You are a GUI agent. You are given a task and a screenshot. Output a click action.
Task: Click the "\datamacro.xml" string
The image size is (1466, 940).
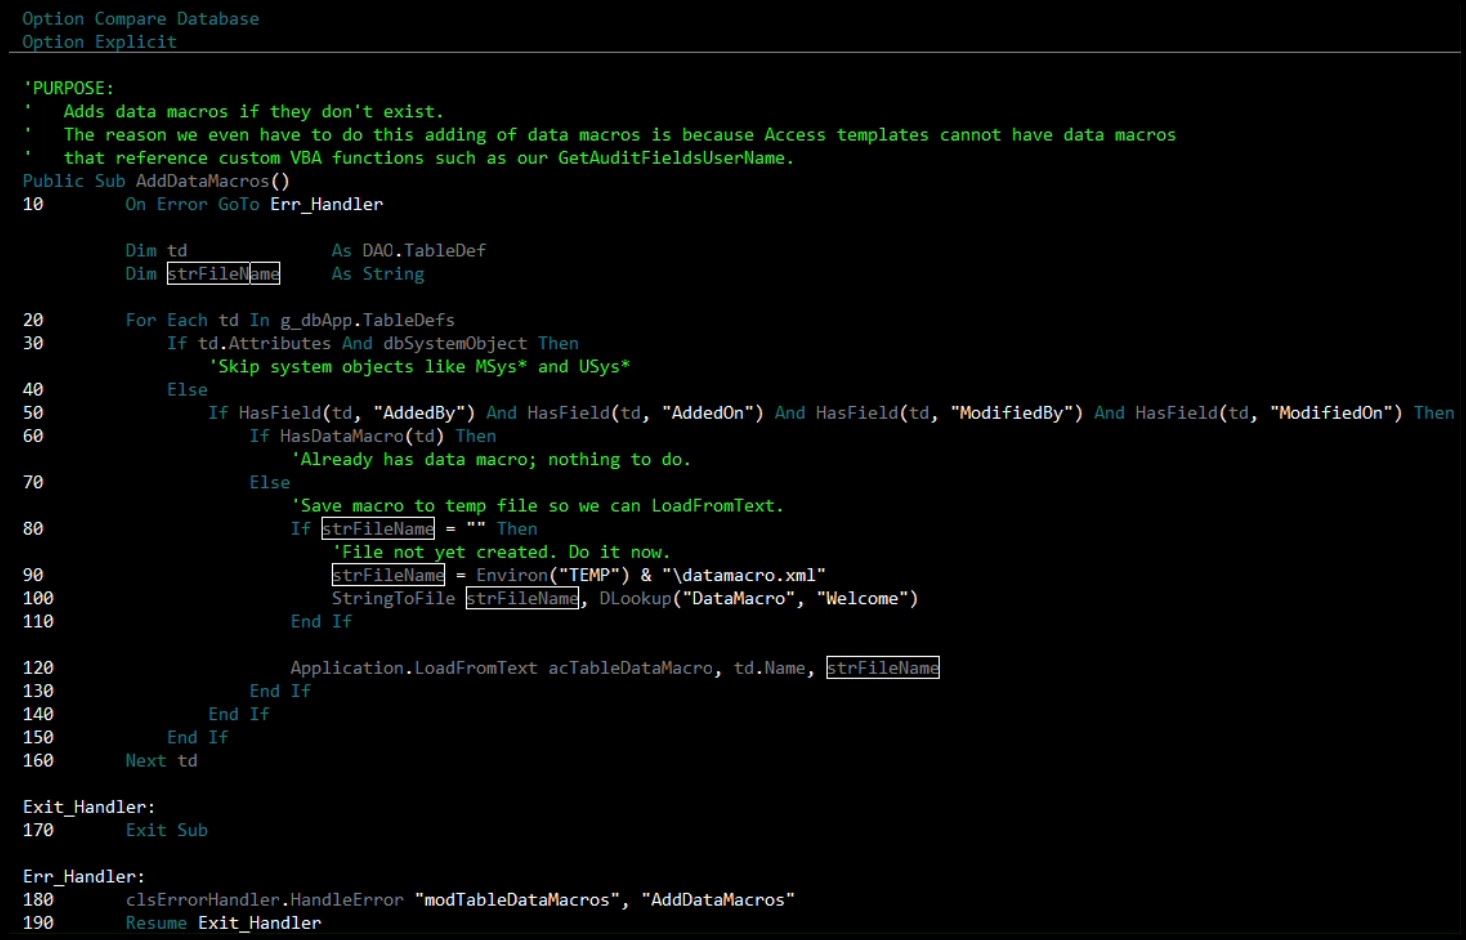click(x=744, y=575)
